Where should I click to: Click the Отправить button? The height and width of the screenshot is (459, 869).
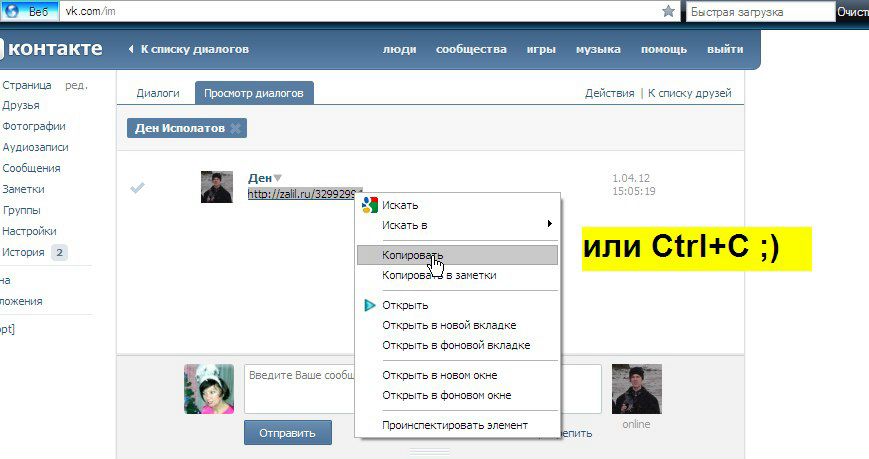(x=288, y=433)
